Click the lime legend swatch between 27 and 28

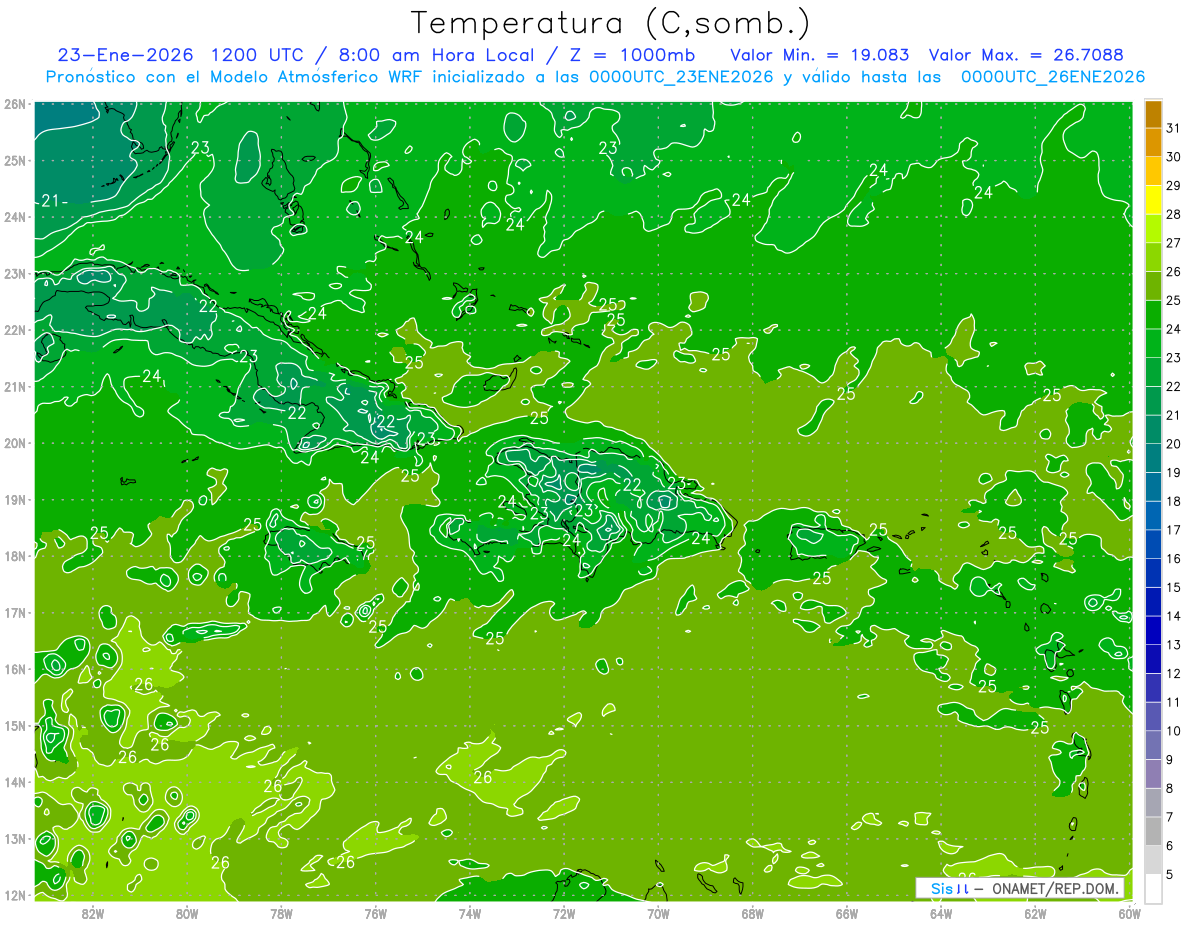coord(1153,228)
